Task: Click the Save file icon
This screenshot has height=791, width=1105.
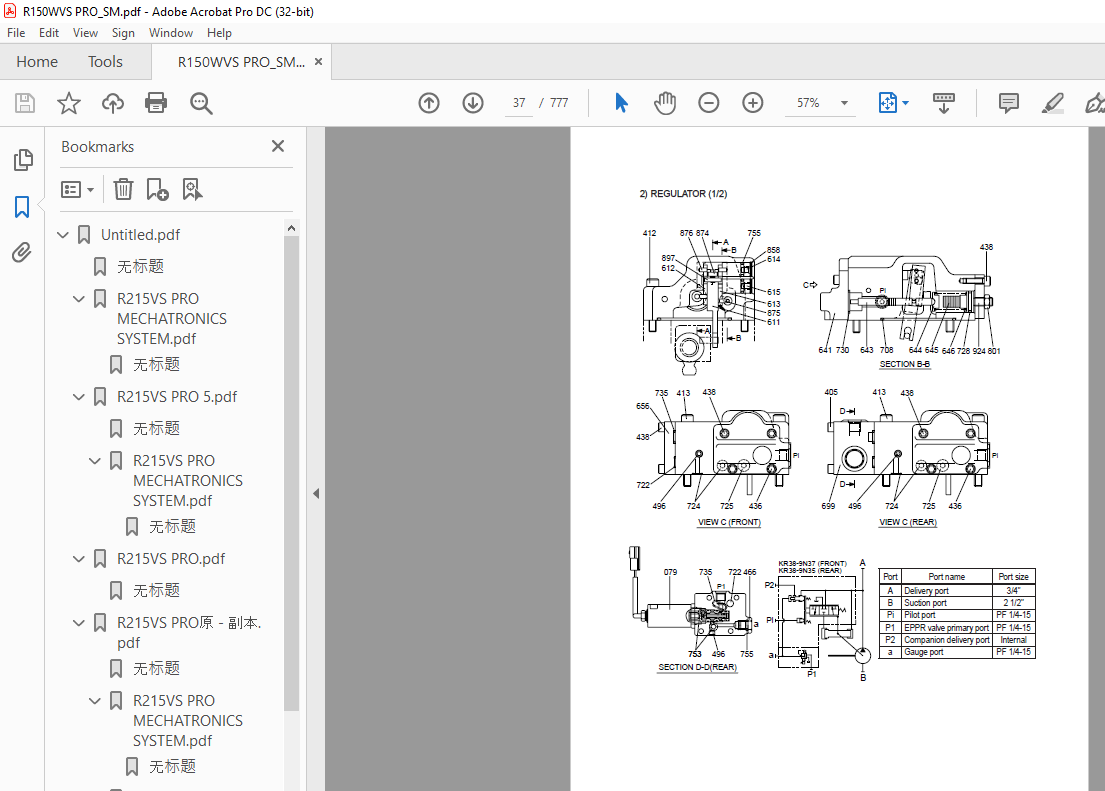Action: pyautogui.click(x=25, y=103)
